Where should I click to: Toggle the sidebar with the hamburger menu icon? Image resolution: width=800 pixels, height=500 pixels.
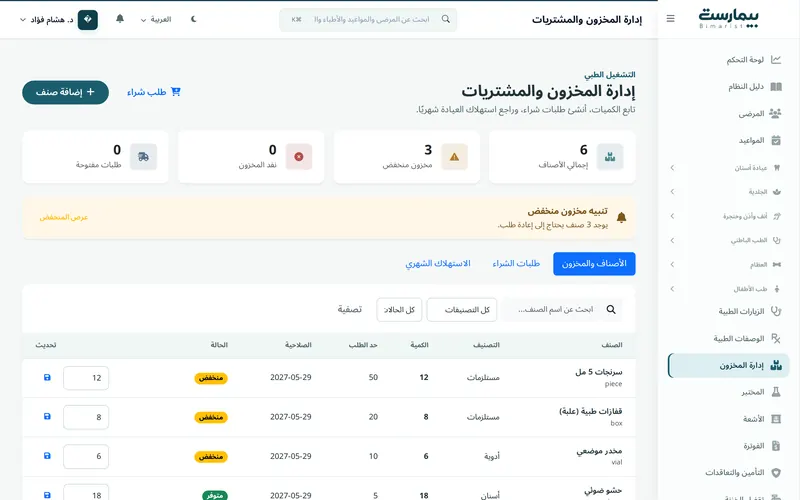tap(670, 19)
